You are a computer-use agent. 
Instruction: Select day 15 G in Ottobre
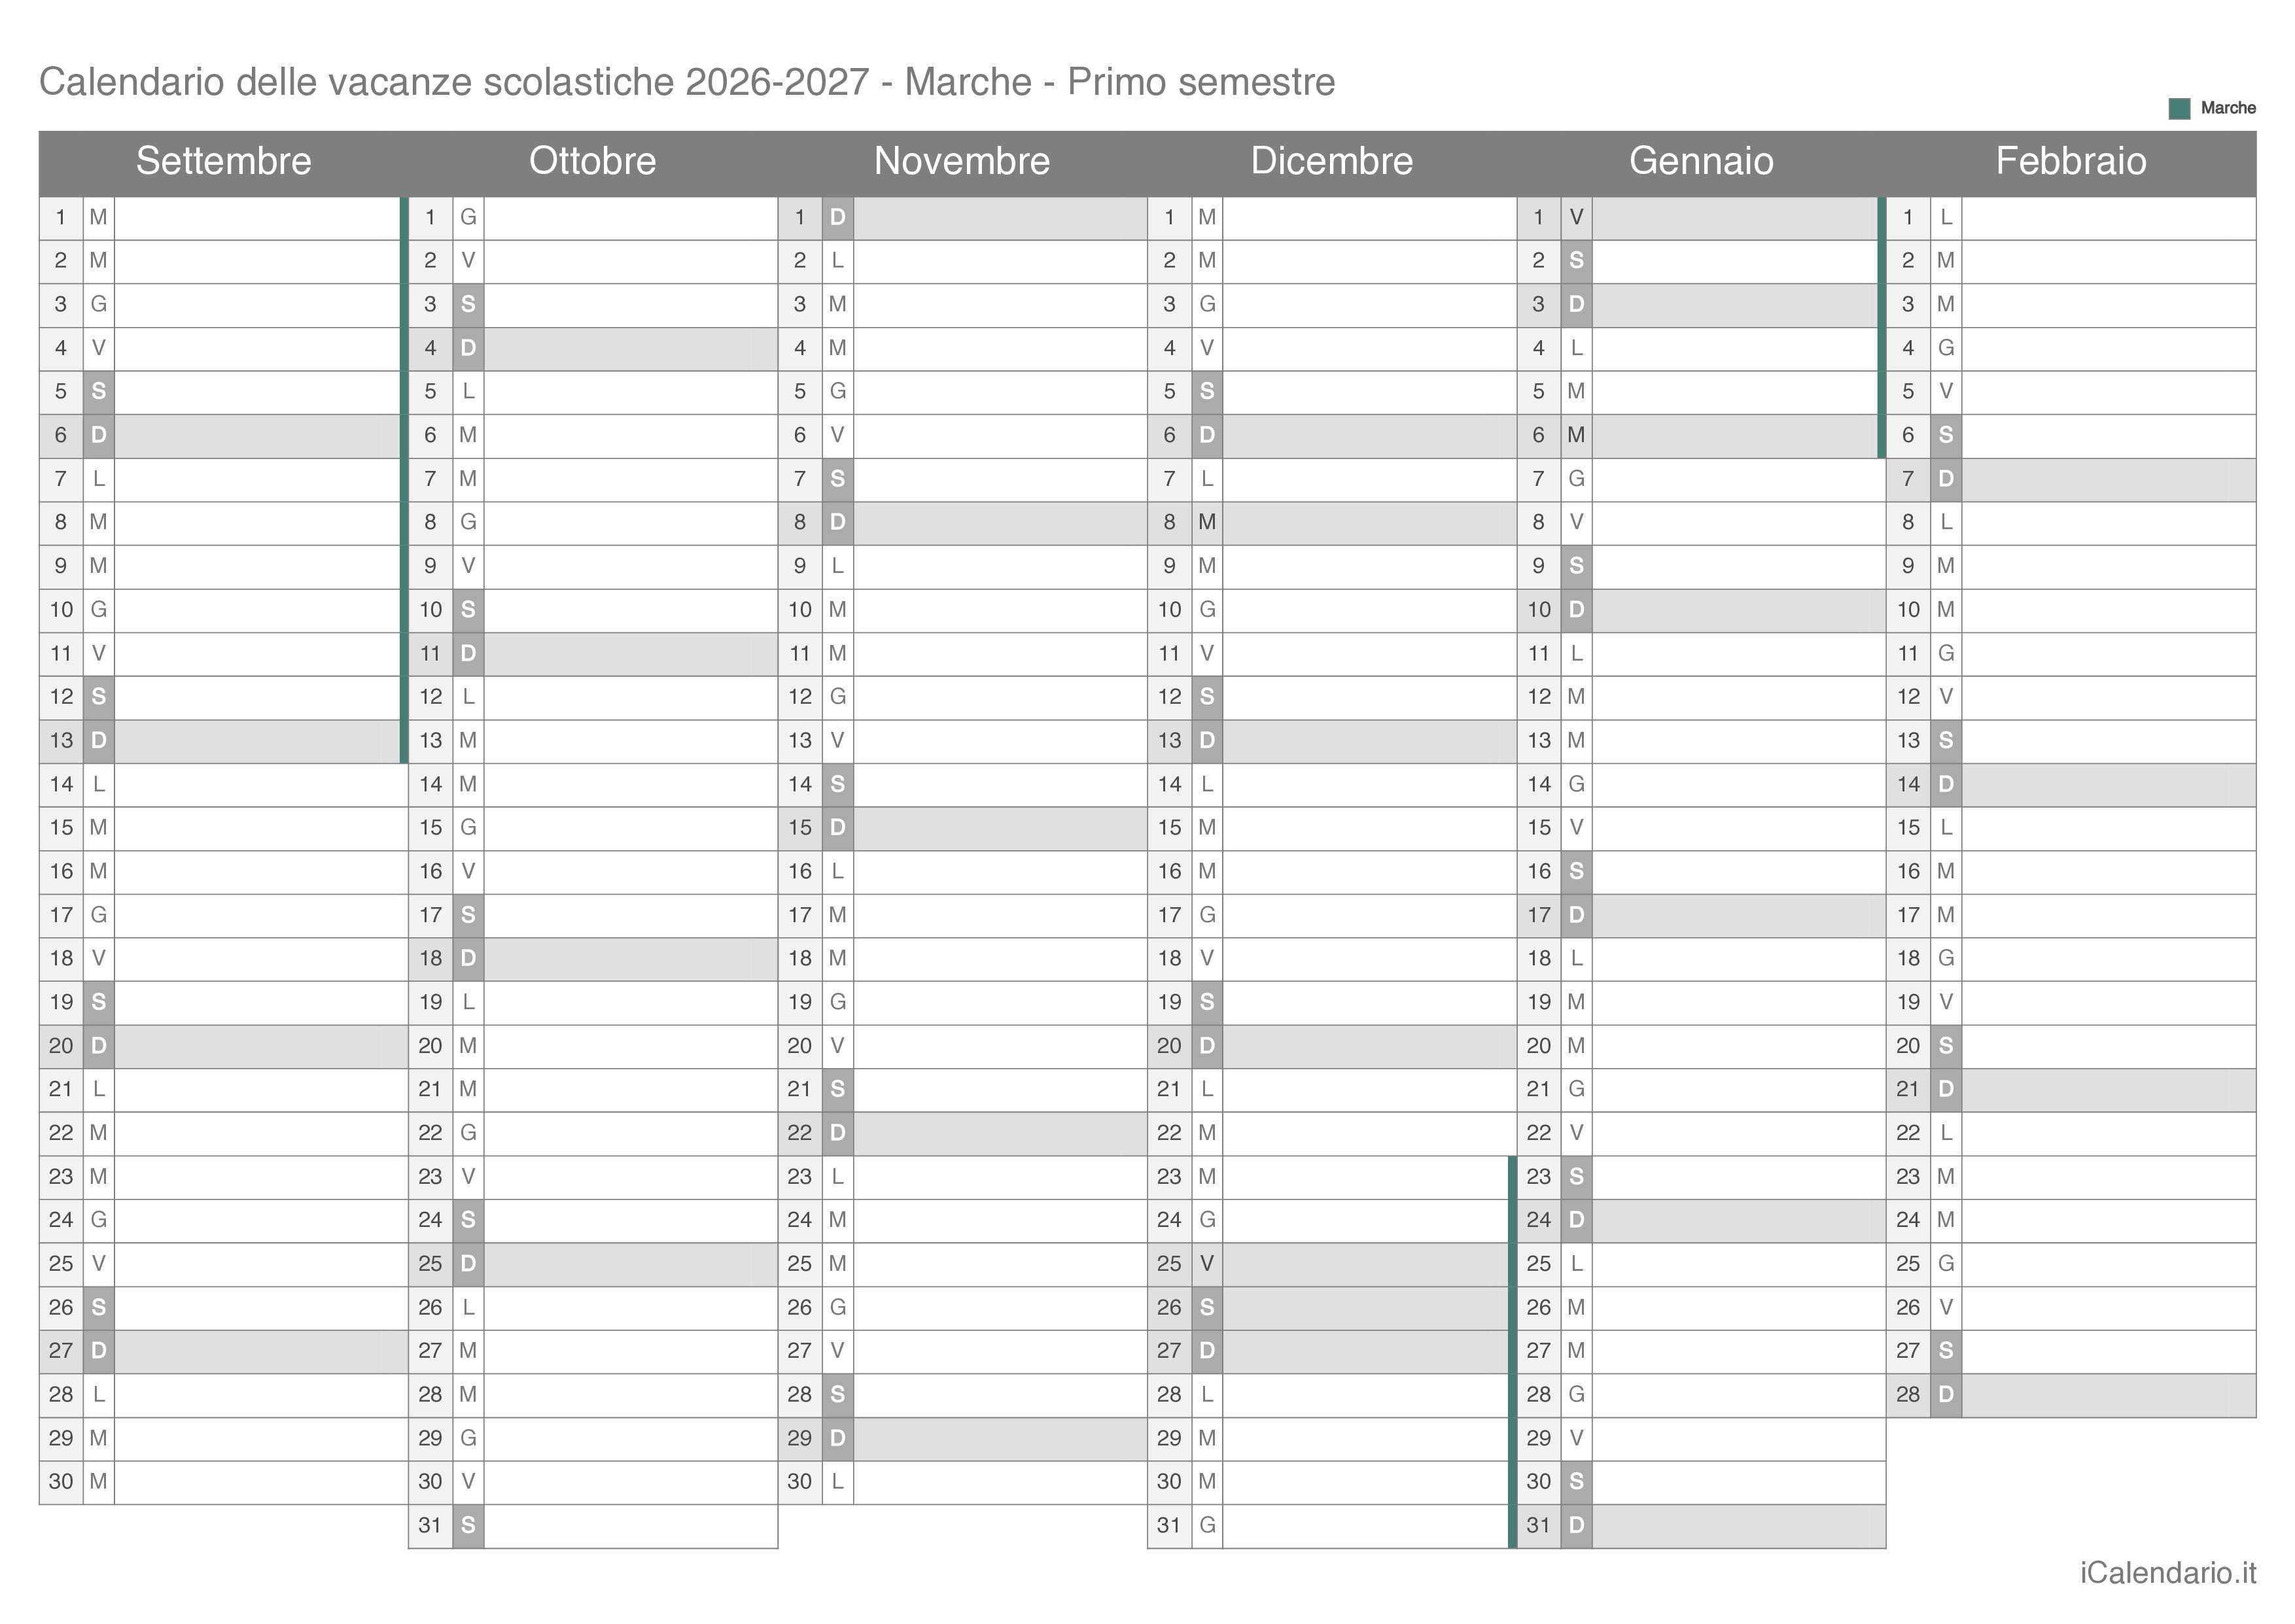593,828
